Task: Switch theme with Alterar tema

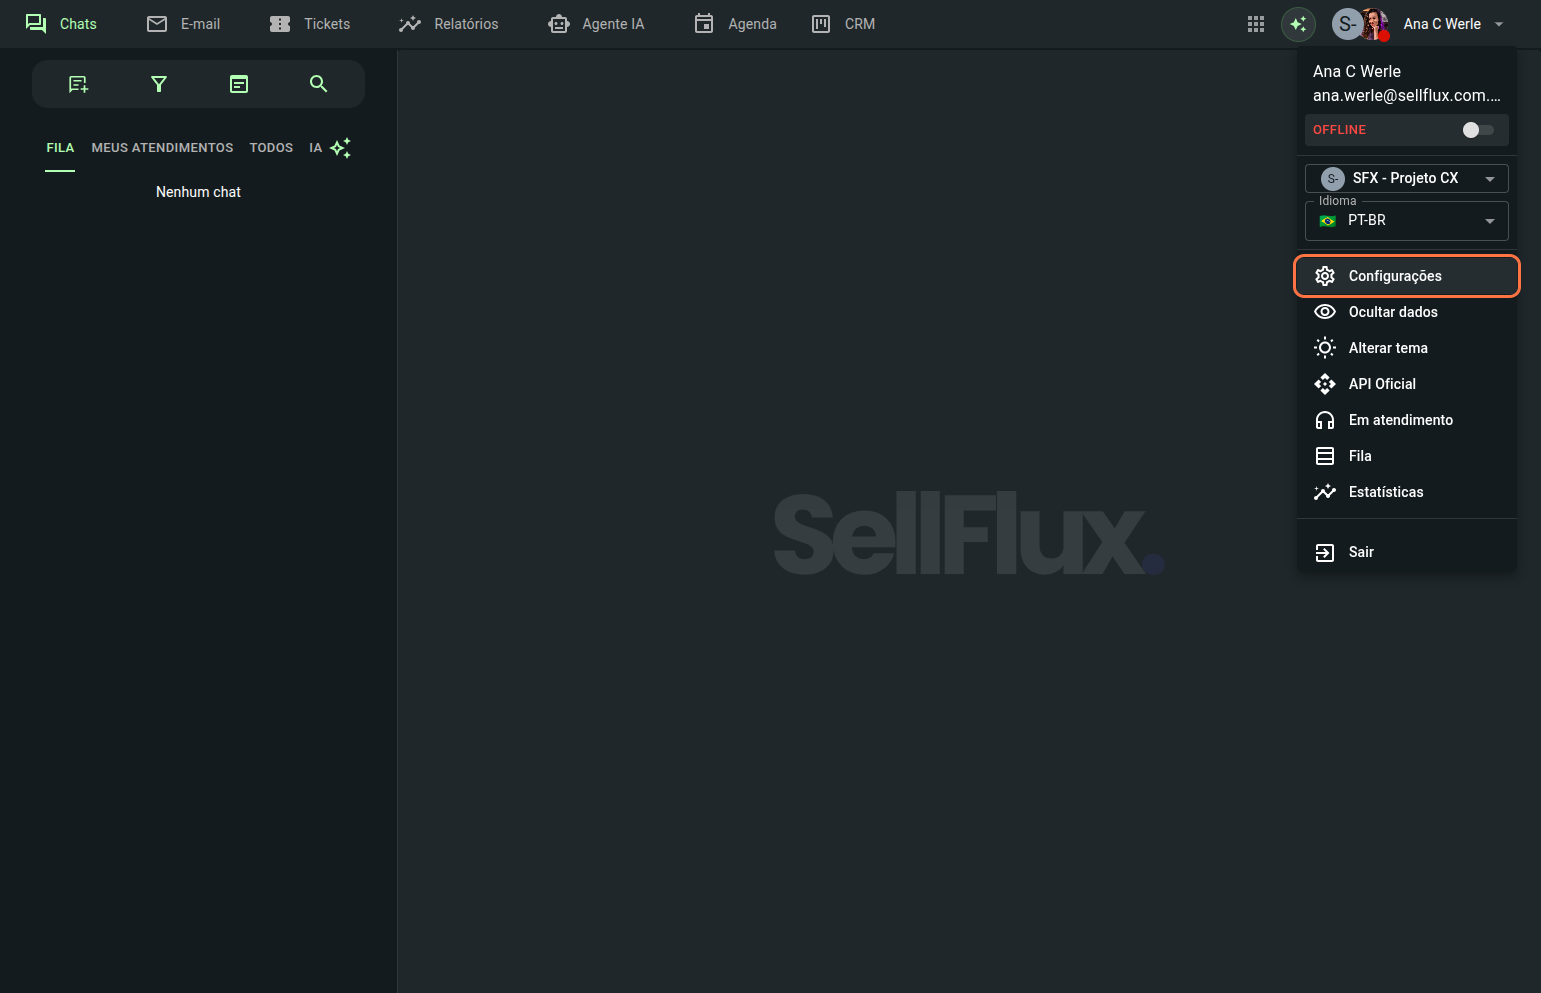Action: click(1387, 348)
